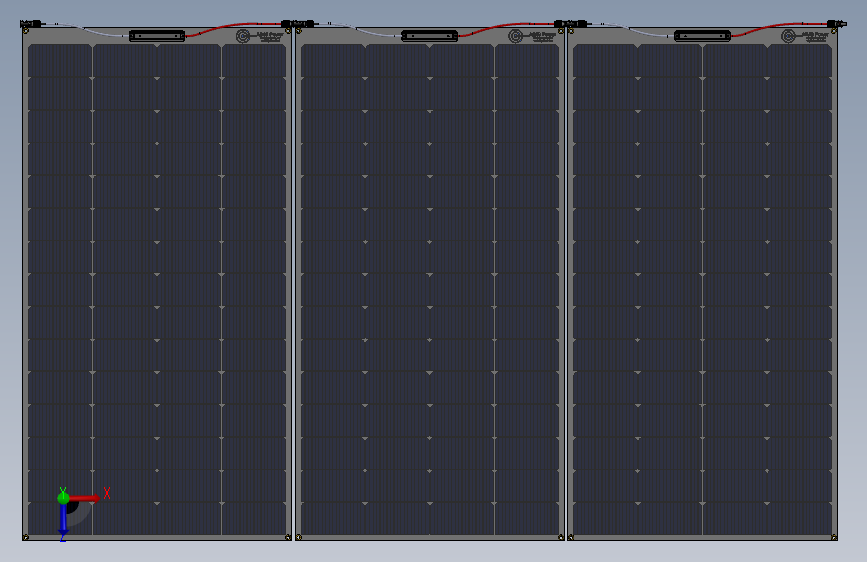Click the red X axis arrow of the triad
Screen dimensions: 867x562
pos(84,498)
